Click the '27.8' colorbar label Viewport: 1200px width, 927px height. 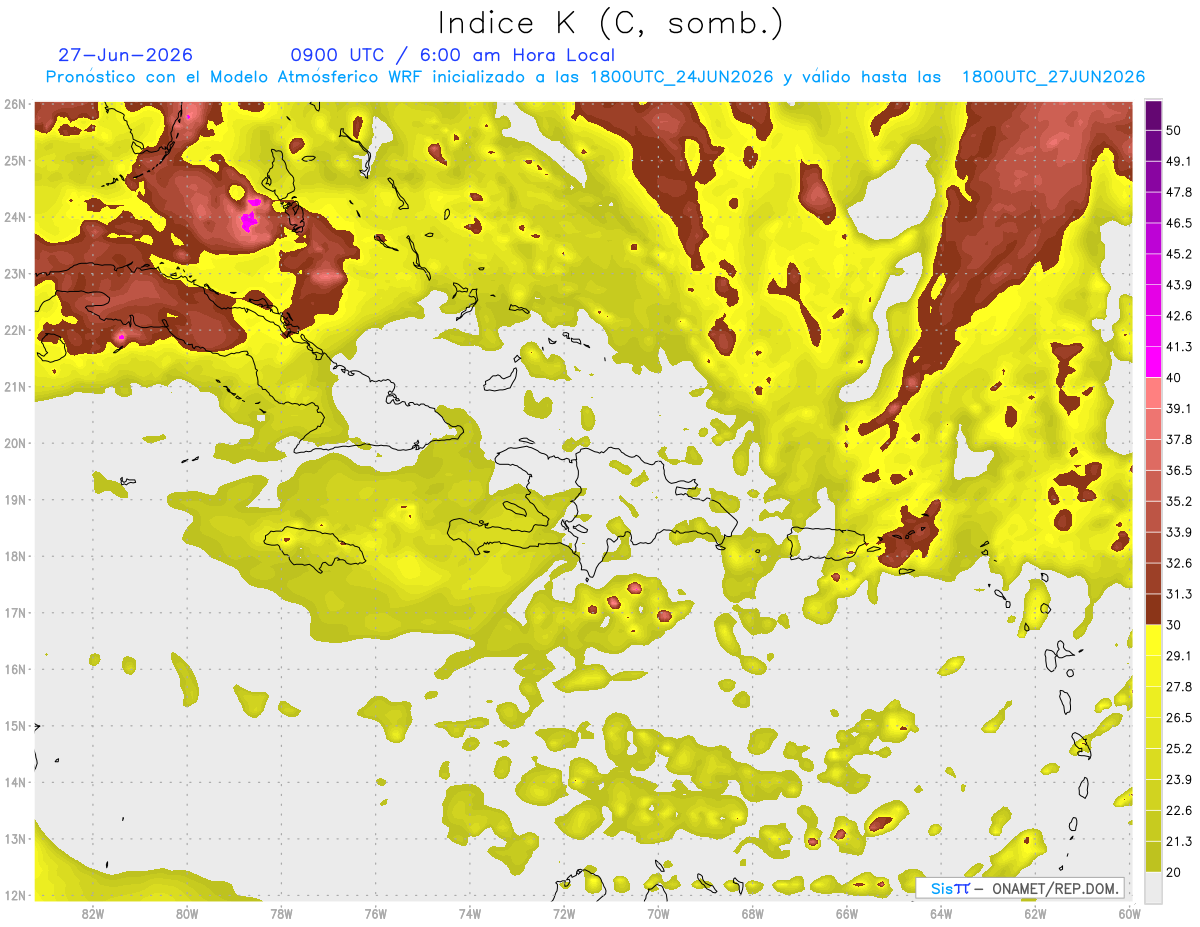(x=1179, y=687)
